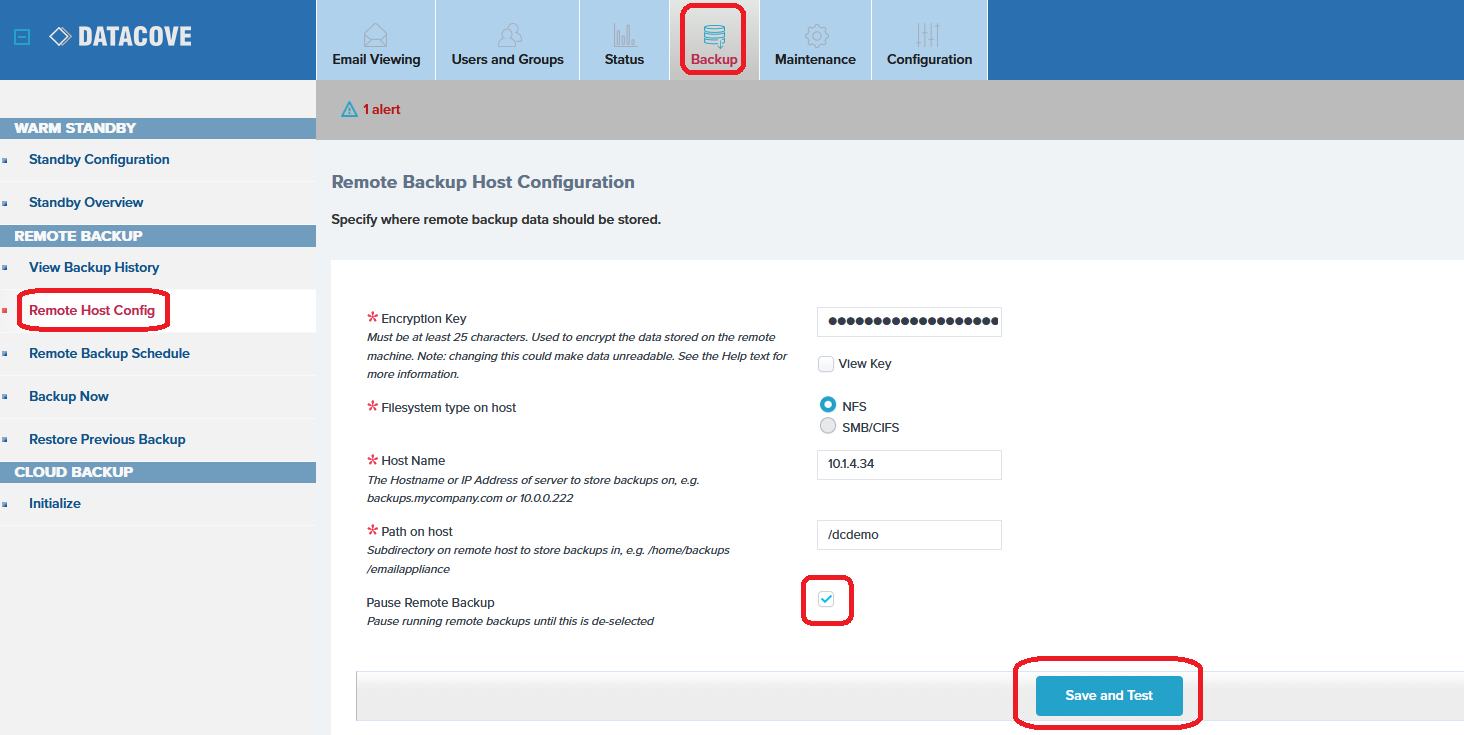
Task: Select the SMB/CIFS filesystem radio button
Action: 828,427
